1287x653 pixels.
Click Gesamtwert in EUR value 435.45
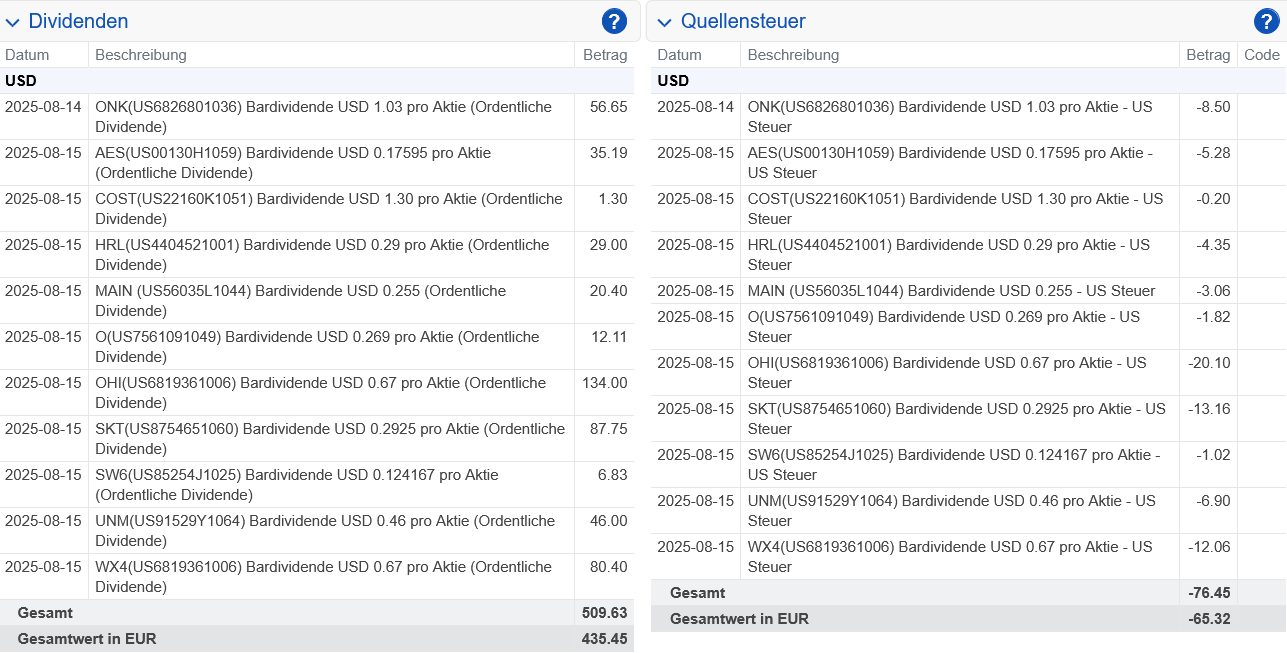(605, 638)
